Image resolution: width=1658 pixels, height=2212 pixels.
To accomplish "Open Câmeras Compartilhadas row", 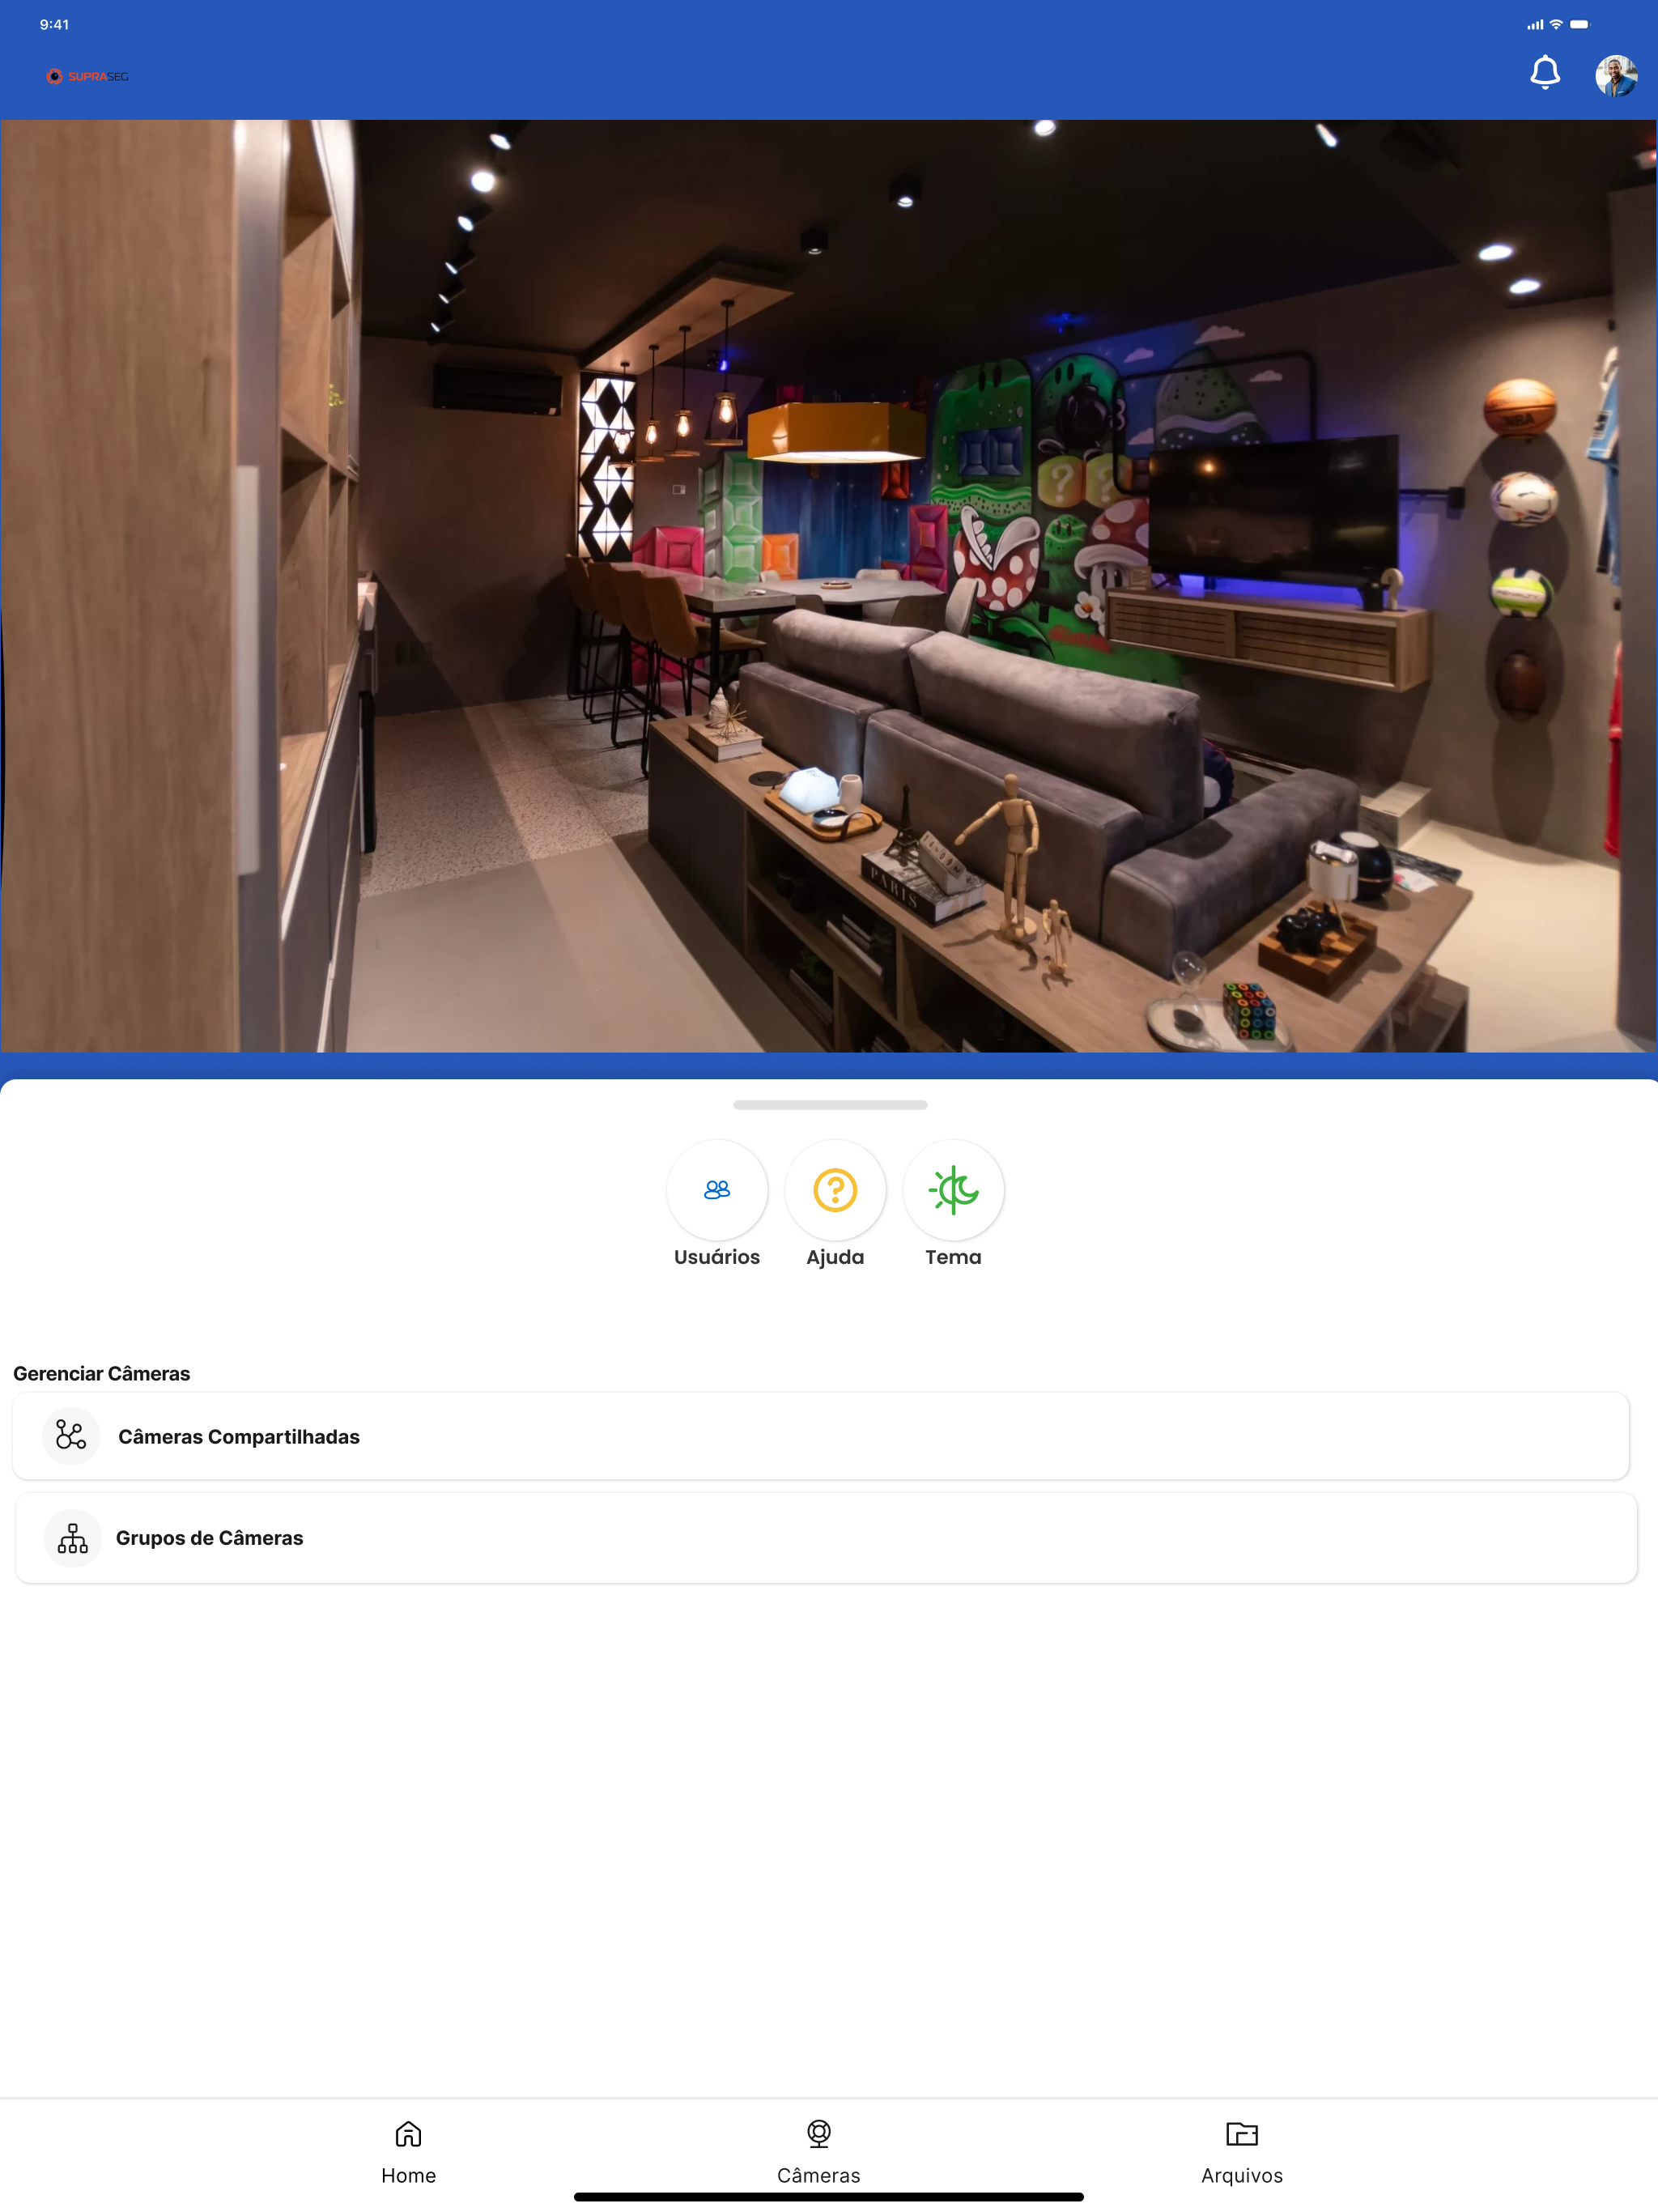I will click(x=821, y=1435).
